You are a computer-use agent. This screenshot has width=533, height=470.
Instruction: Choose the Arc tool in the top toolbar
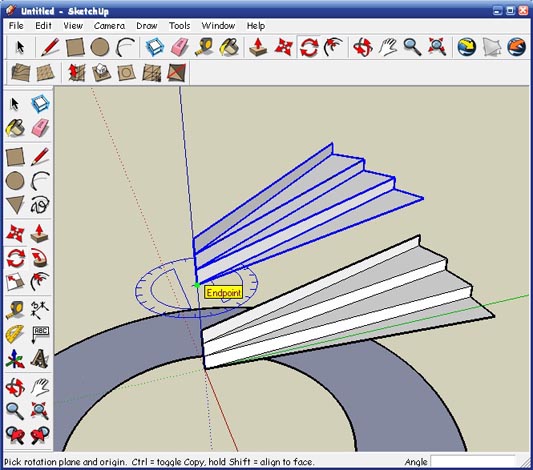[x=125, y=47]
